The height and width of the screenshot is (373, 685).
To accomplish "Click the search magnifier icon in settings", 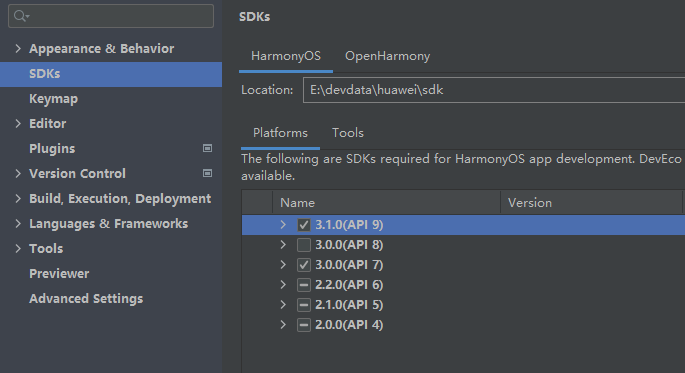I will (21, 16).
